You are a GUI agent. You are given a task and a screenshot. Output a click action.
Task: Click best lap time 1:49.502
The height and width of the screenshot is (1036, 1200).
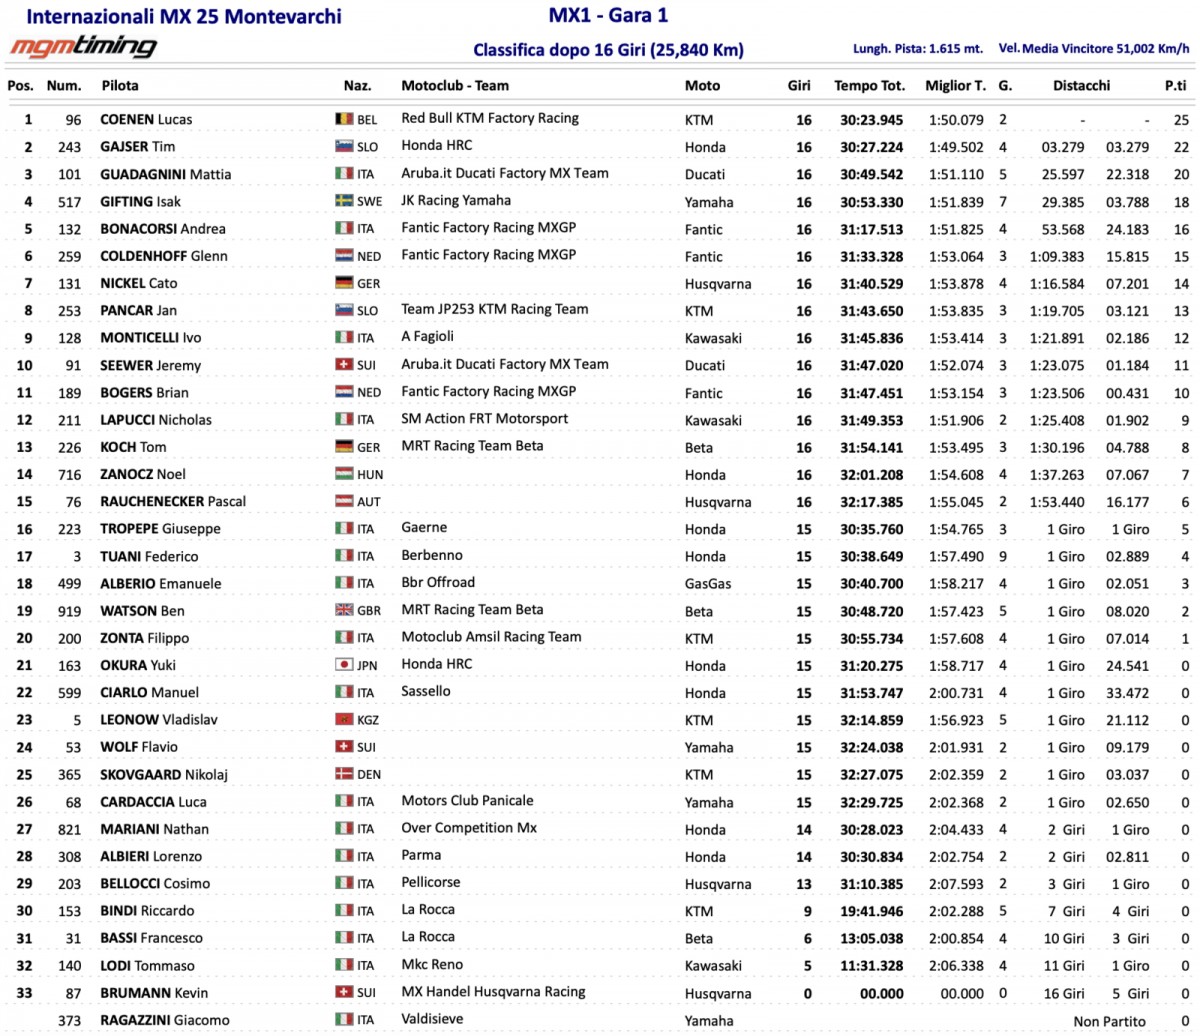[x=957, y=147]
